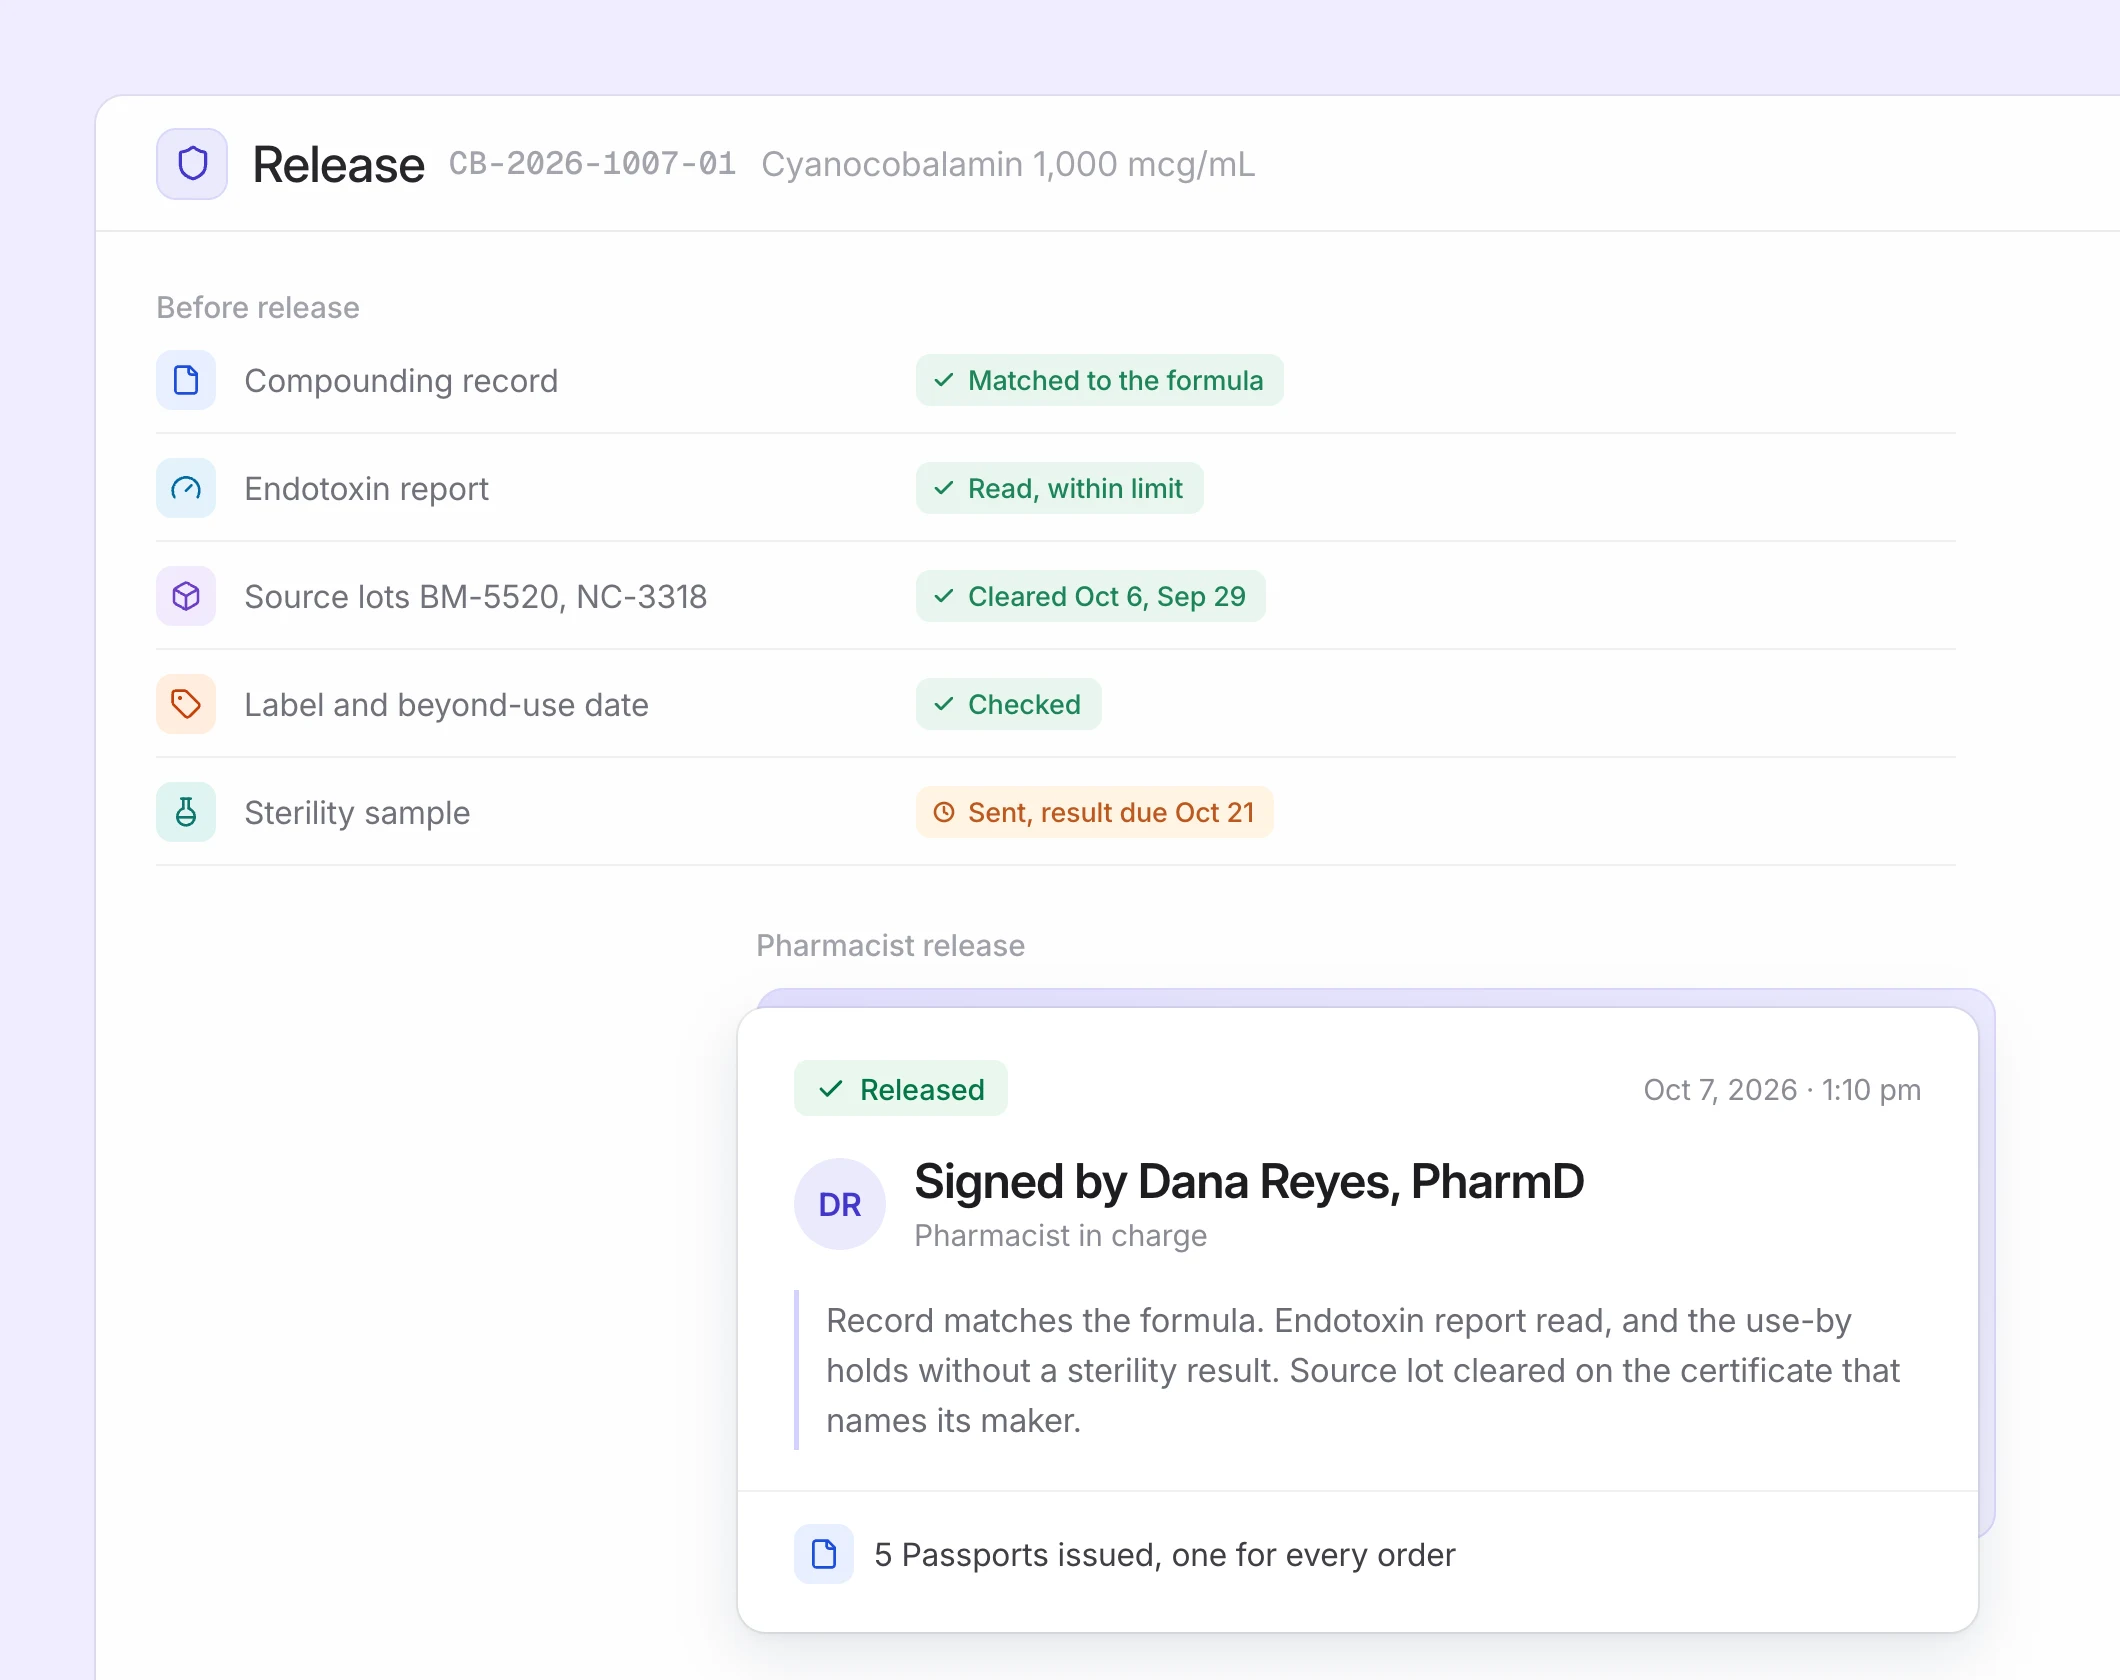Click the orange label tag icon
This screenshot has width=2120, height=1680.
[x=186, y=704]
